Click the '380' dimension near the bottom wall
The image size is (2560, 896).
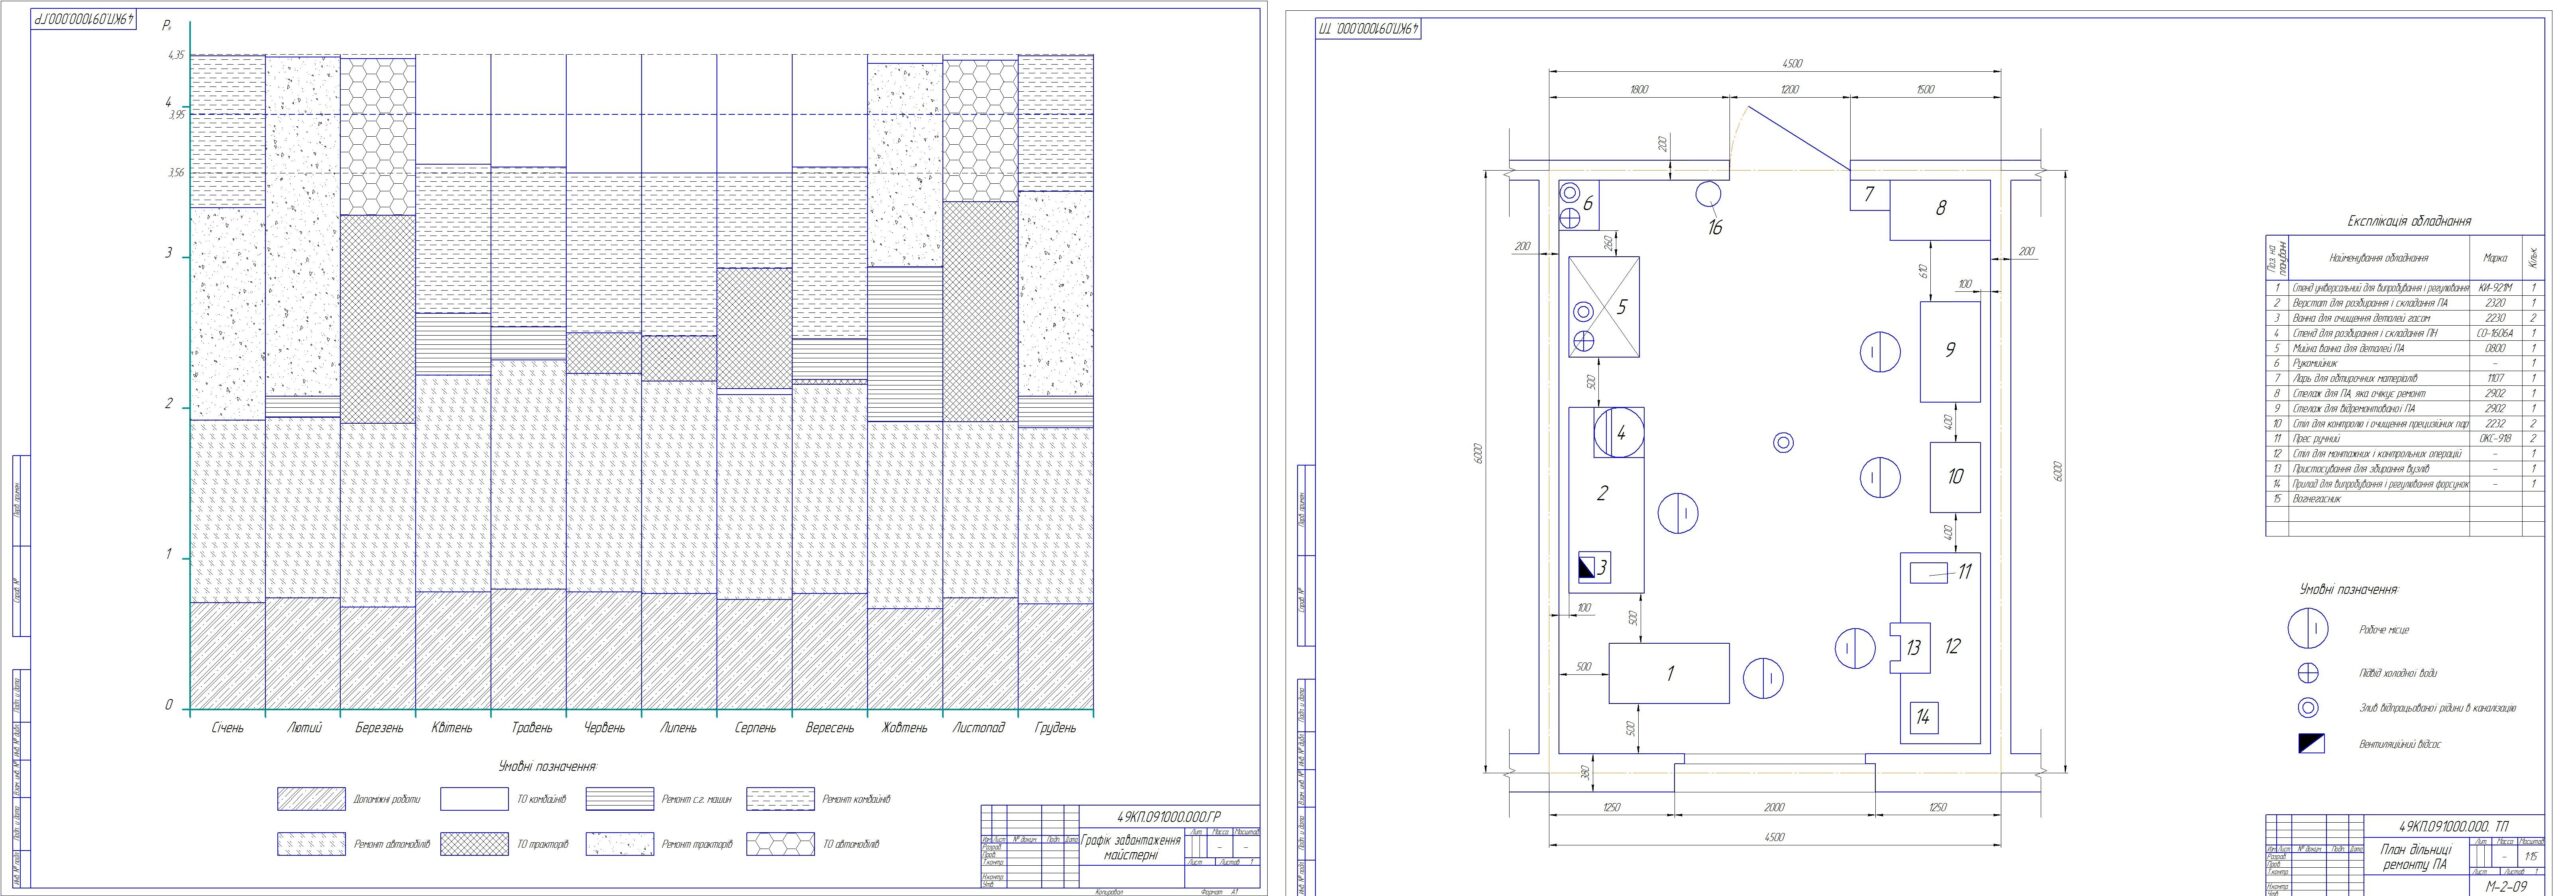1584,771
